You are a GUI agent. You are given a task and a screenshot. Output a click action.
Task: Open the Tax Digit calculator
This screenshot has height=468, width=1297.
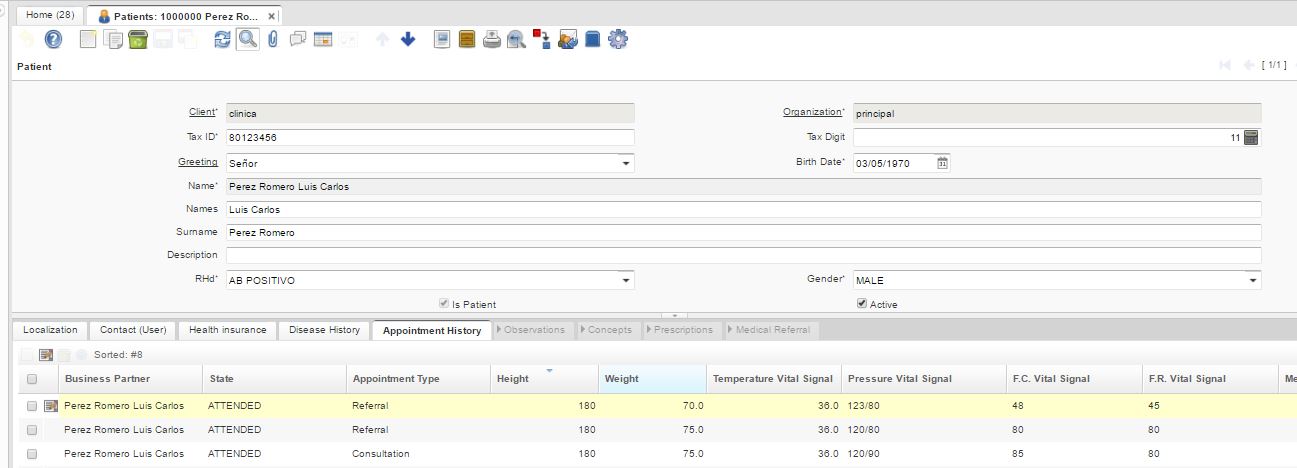tap(1250, 138)
